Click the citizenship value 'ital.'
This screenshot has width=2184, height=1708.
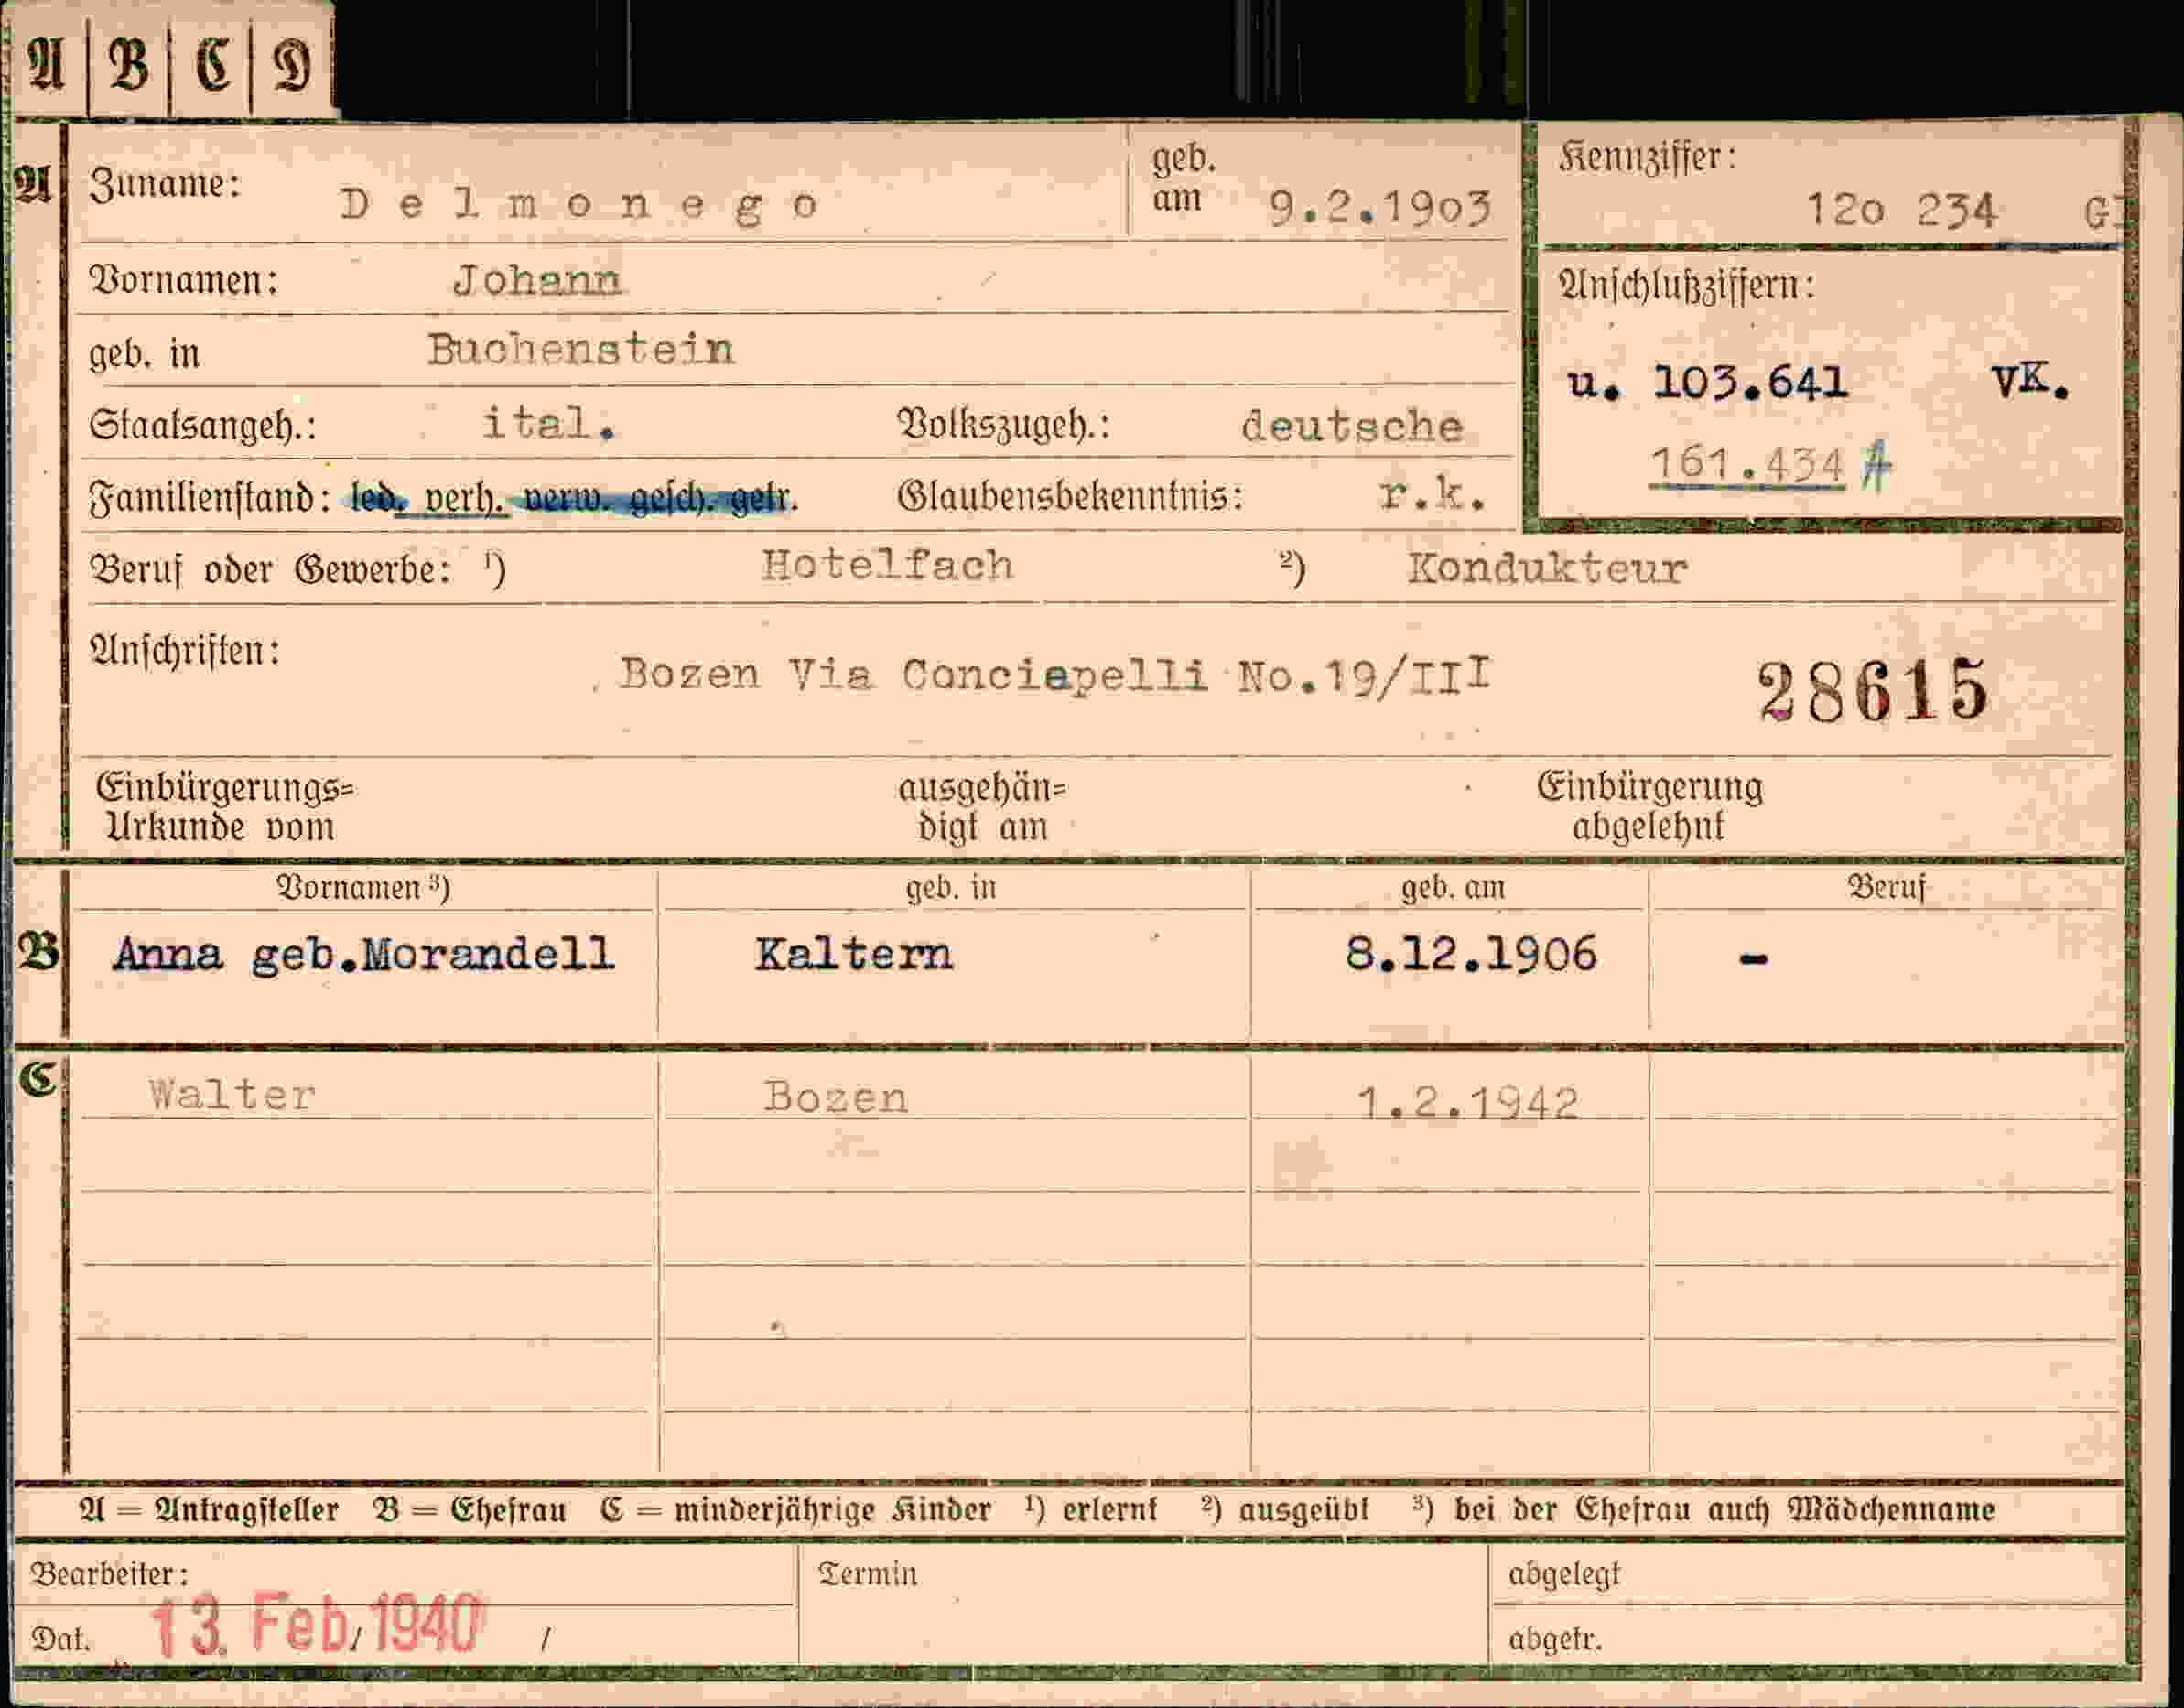[549, 424]
